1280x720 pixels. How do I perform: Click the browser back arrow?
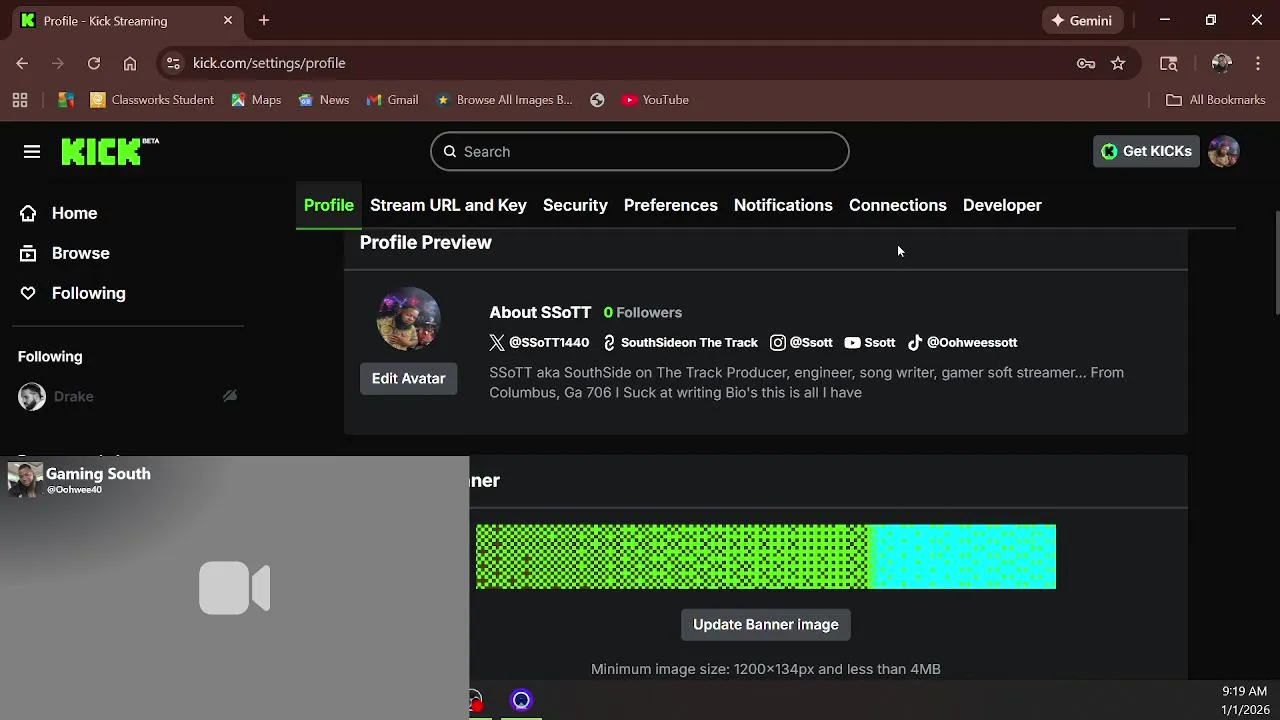[22, 63]
